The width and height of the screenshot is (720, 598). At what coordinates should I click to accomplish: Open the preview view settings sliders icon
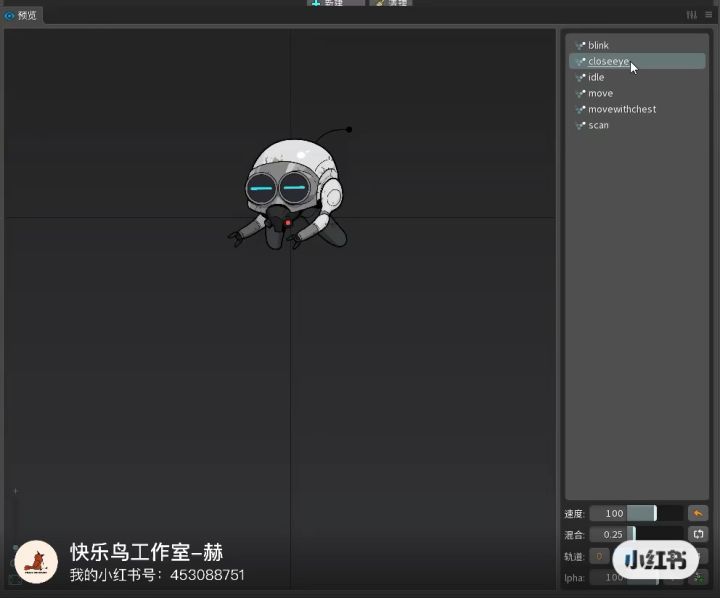[x=692, y=15]
